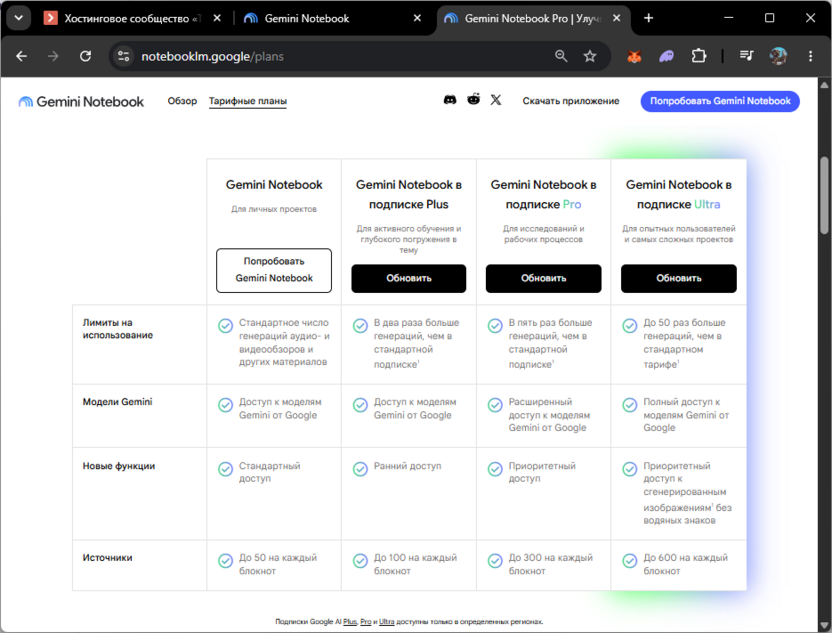
Task: Click checkmark beside В пять раз больше
Action: pyautogui.click(x=495, y=326)
